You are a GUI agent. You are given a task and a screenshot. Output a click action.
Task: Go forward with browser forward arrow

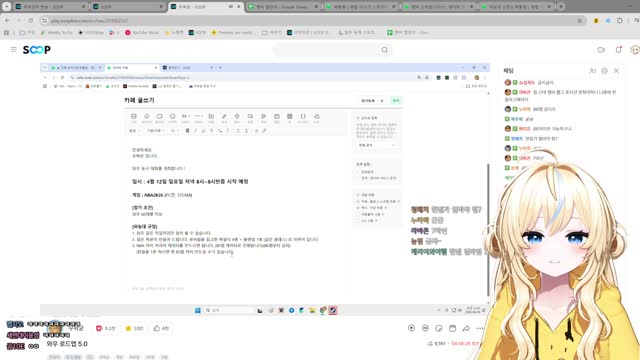click(x=19, y=20)
